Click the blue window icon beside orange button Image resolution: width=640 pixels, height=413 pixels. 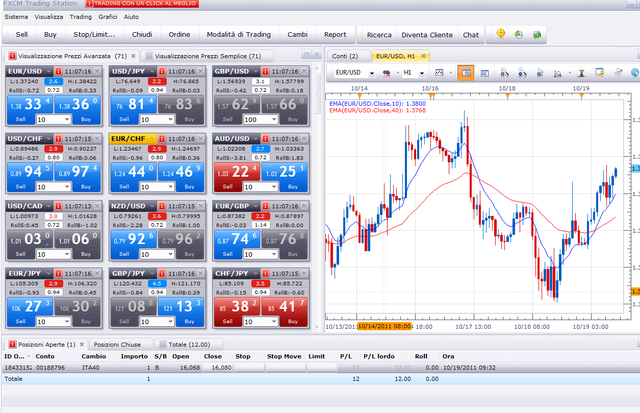tap(484, 73)
